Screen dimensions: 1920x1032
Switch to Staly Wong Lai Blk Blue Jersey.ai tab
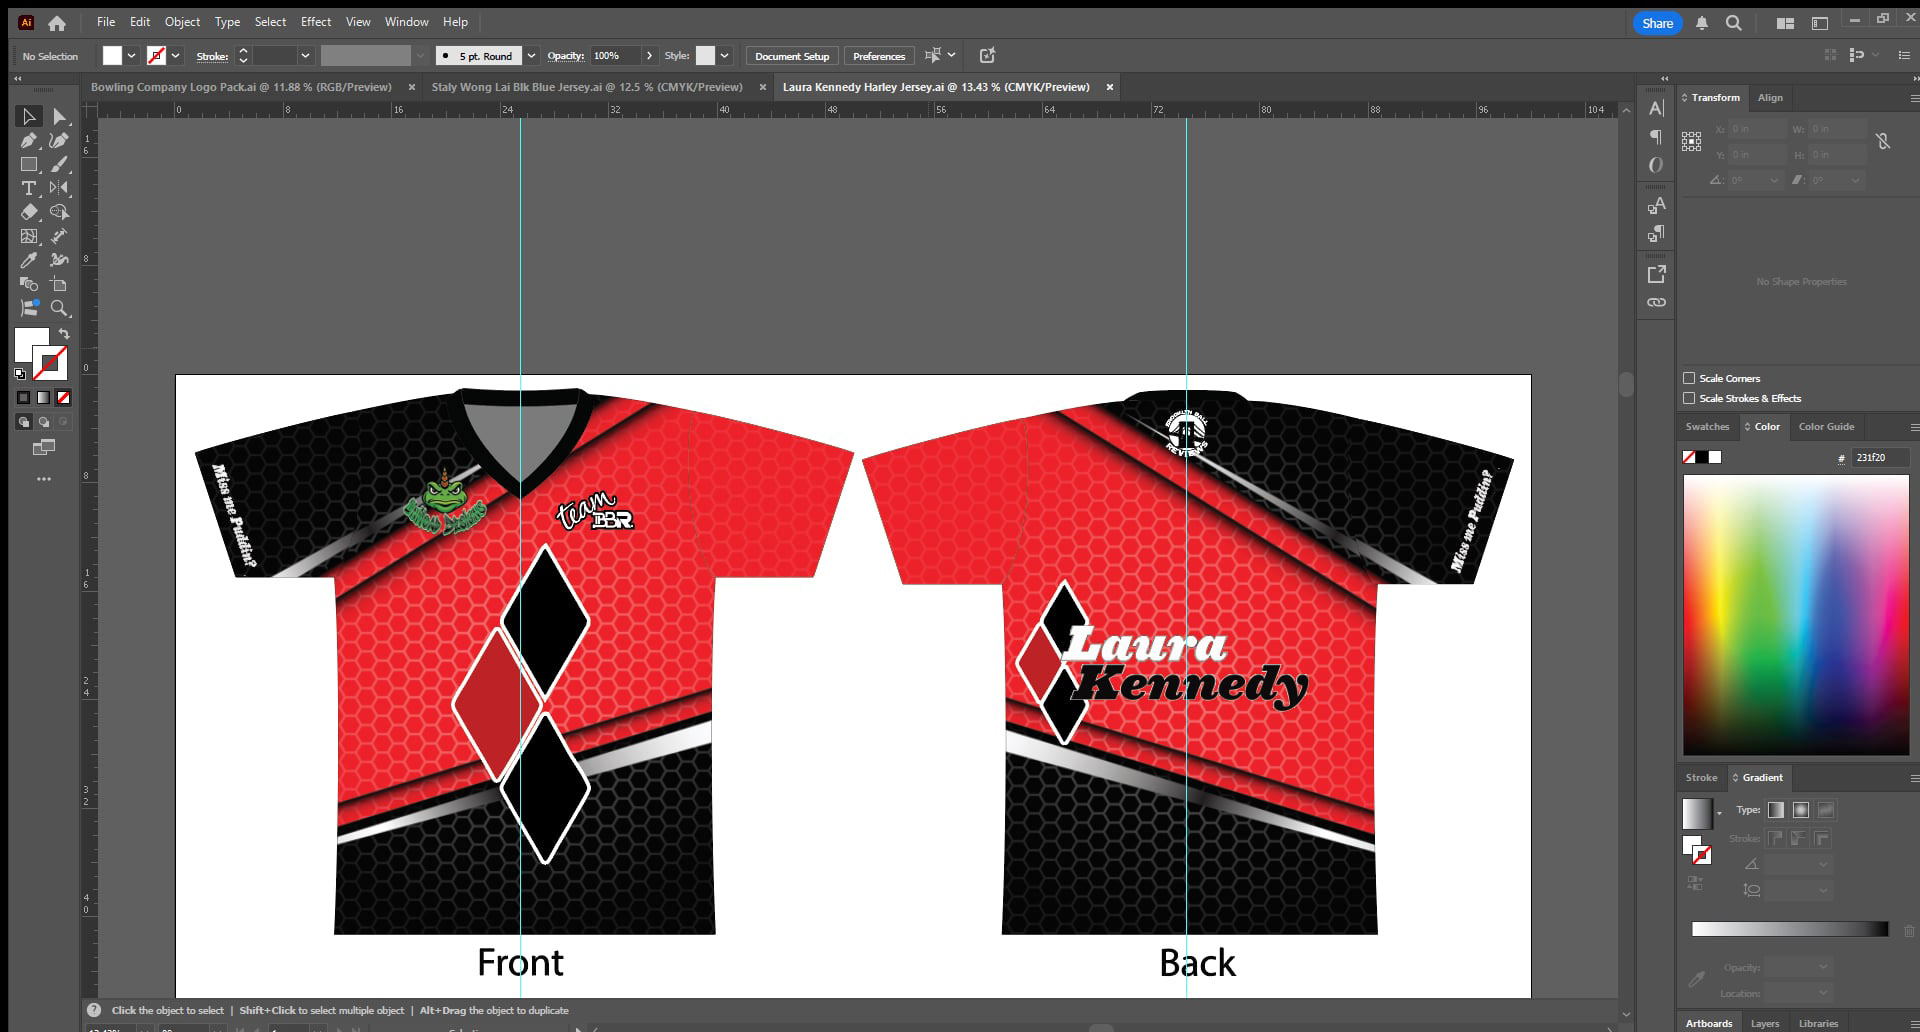pos(587,87)
